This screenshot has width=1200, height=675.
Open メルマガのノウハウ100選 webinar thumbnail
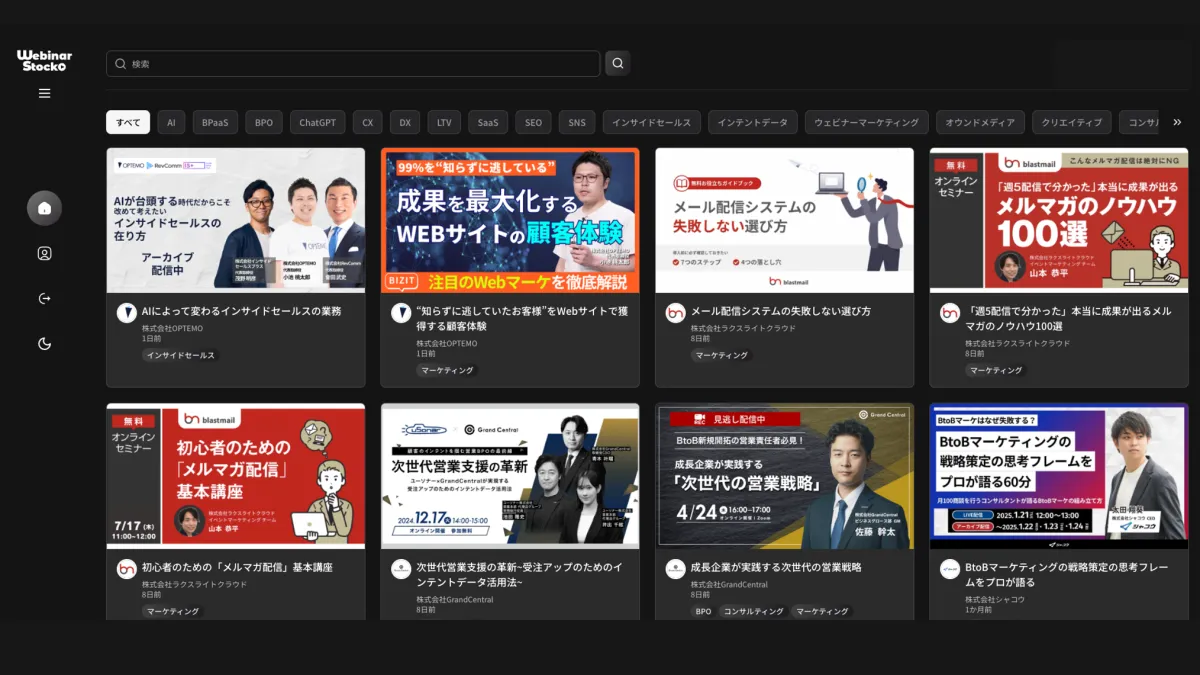[1058, 220]
